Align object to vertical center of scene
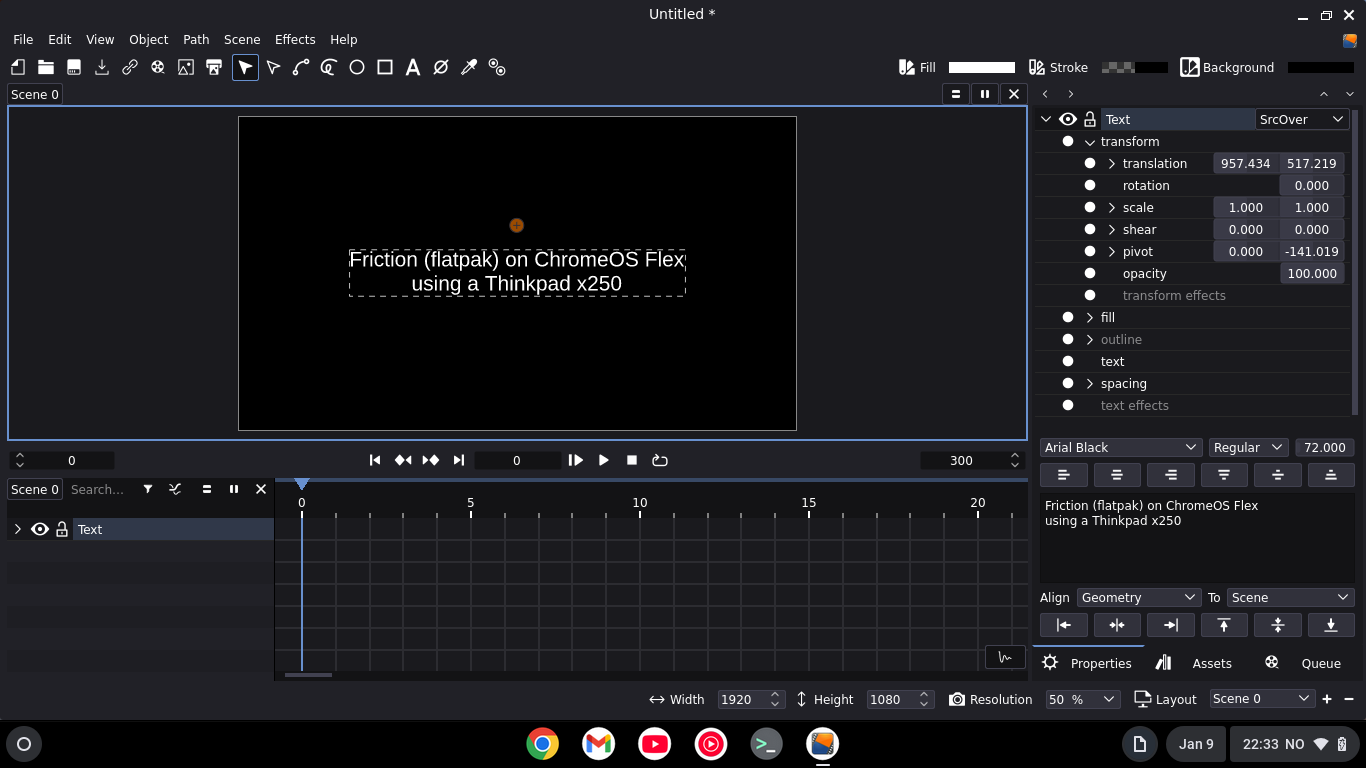Viewport: 1366px width, 768px height. (x=1278, y=625)
